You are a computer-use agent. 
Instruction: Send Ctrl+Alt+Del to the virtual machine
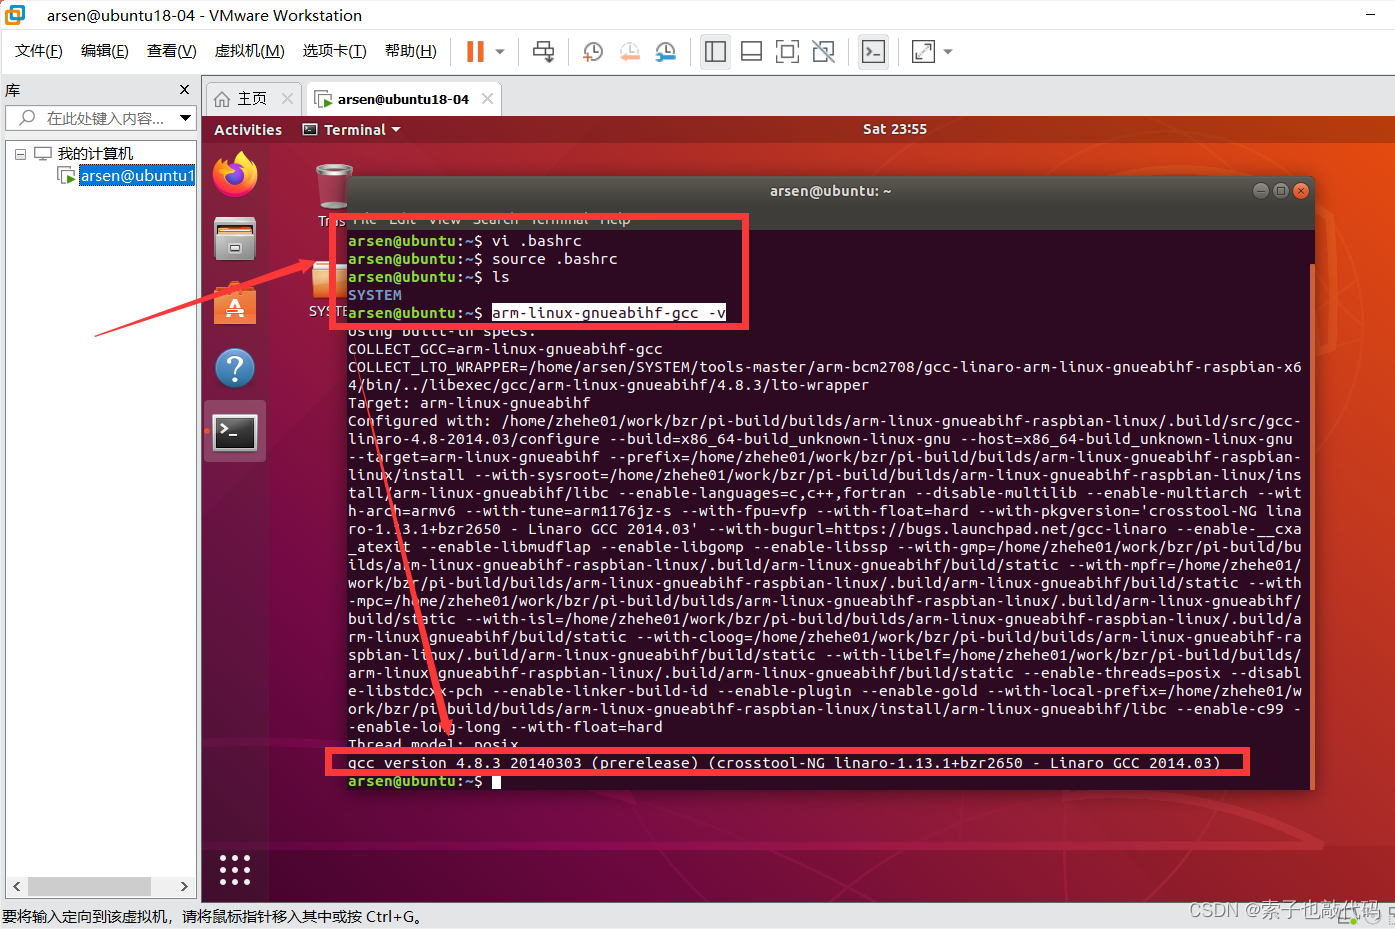(544, 51)
